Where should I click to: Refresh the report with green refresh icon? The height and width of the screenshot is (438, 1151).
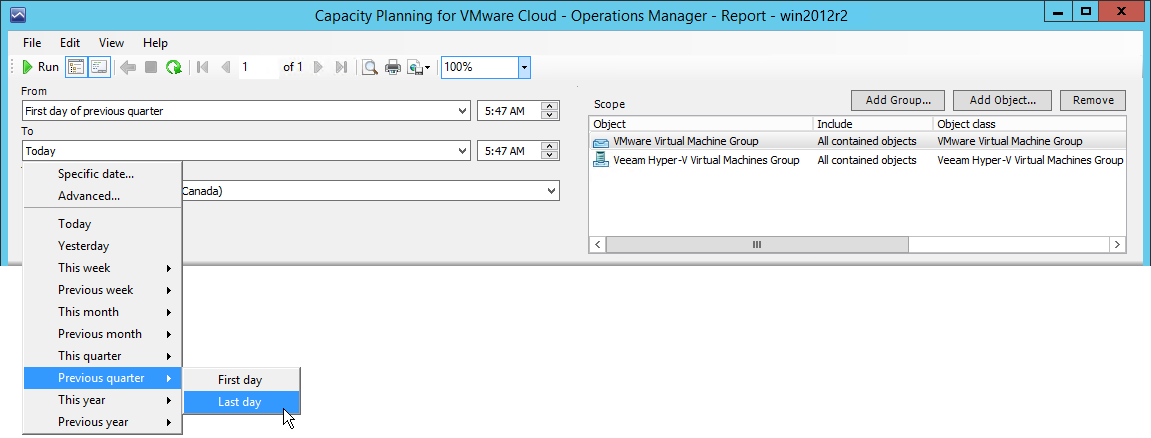coord(174,67)
